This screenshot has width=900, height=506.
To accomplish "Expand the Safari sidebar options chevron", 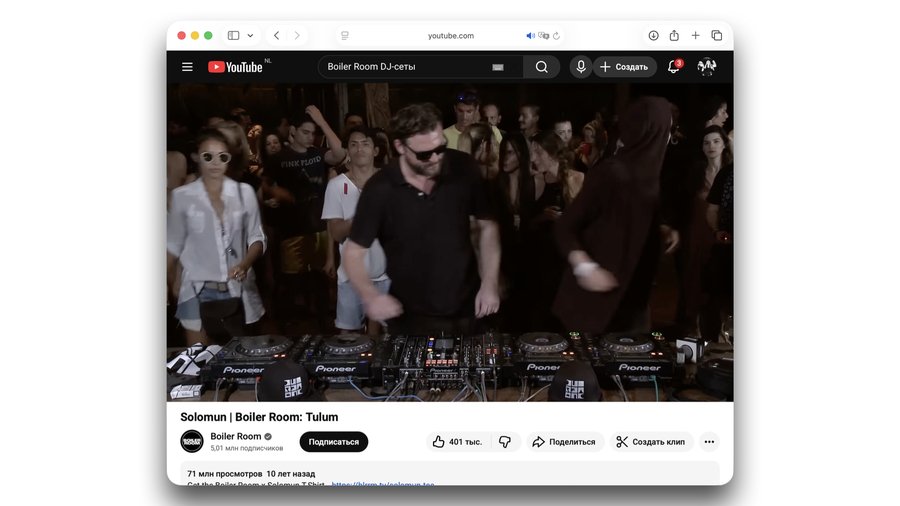I will [x=250, y=35].
